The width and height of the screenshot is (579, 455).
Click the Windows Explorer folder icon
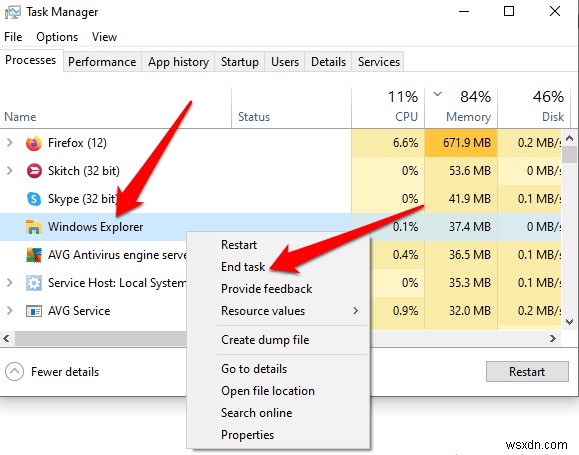(34, 227)
